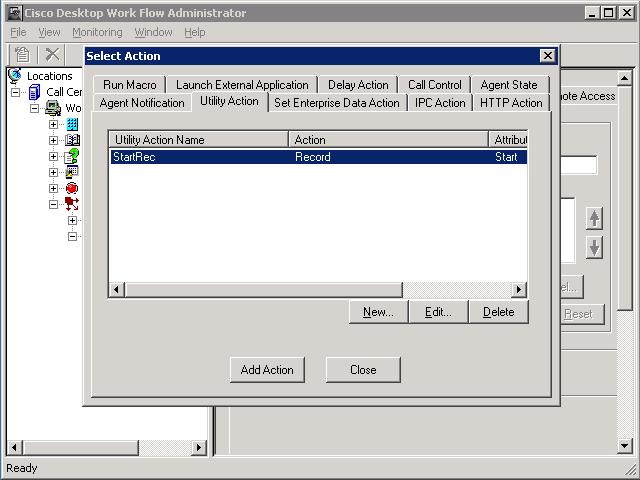Maximize the Work Flow Administrator window
Viewport: 640px width, 480px height.
[x=609, y=13]
